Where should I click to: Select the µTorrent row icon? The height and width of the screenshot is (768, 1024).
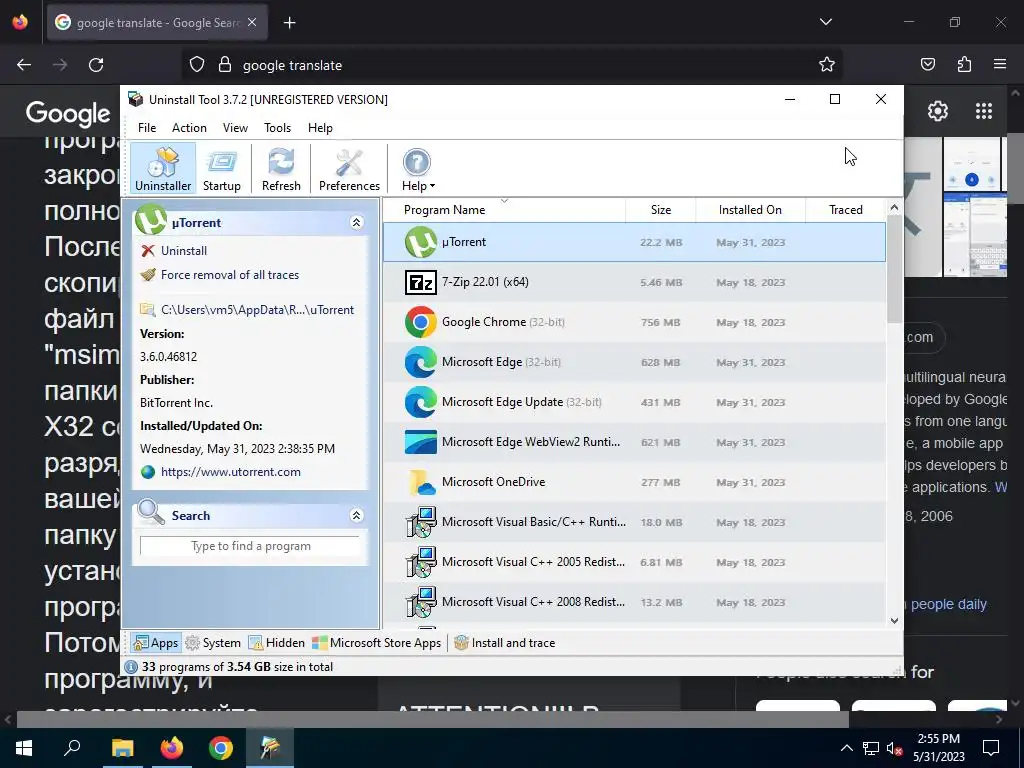(x=421, y=242)
